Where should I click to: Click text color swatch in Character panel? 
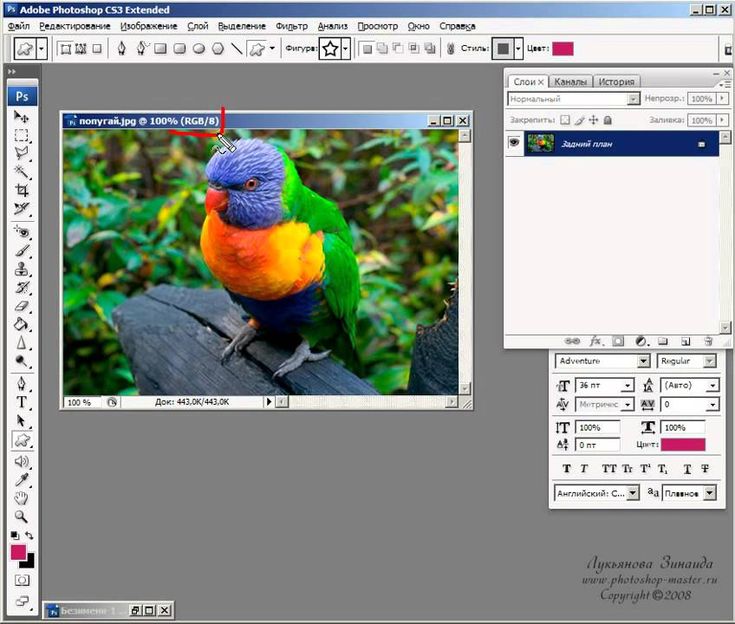[683, 444]
